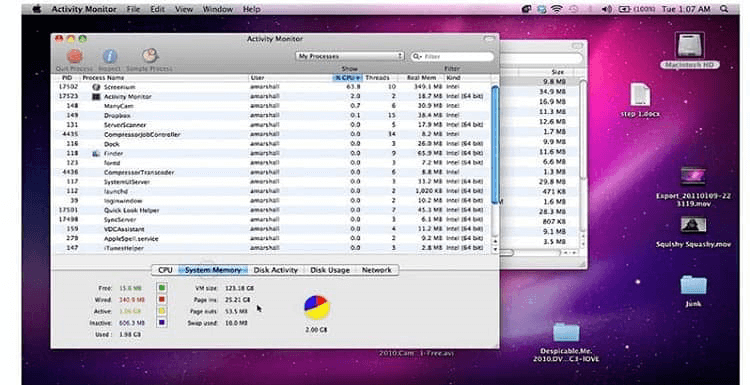The image size is (750, 385).
Task: Click the Screenium app icon in process list
Action: coord(96,87)
